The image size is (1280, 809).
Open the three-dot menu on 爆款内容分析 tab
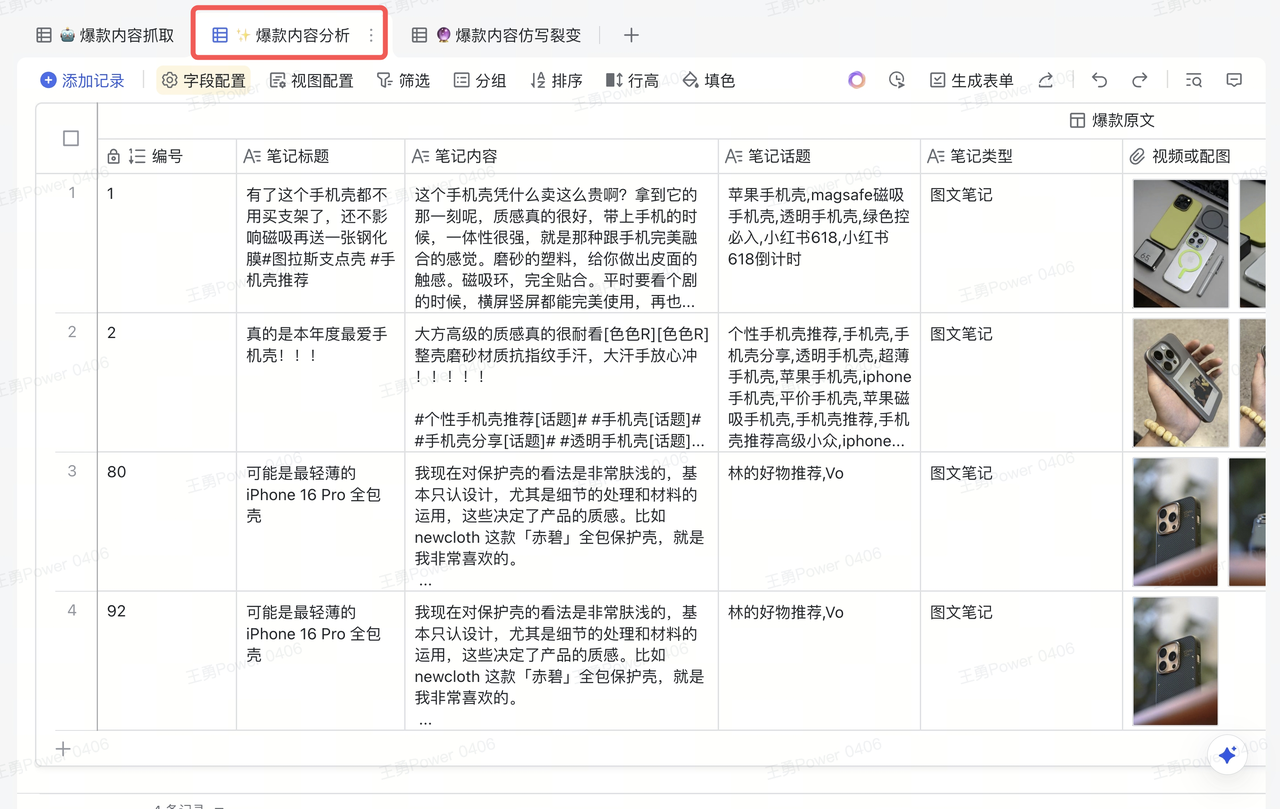371,35
